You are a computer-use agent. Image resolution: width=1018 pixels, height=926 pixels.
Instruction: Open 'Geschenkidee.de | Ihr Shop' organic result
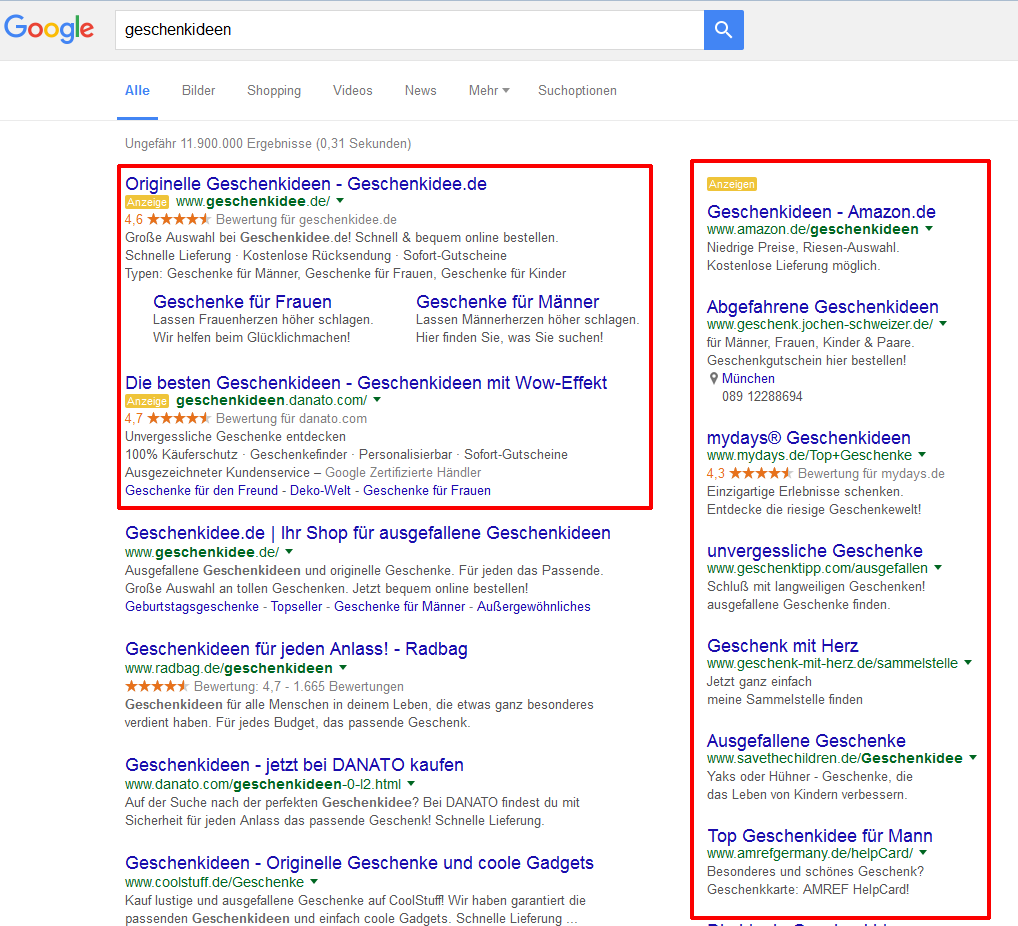(x=368, y=533)
